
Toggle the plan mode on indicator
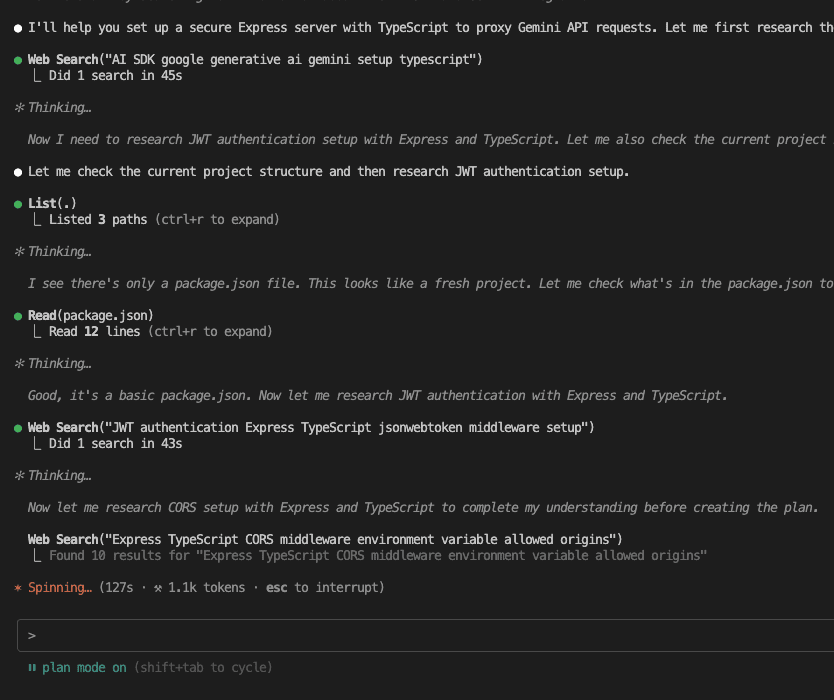(84, 668)
